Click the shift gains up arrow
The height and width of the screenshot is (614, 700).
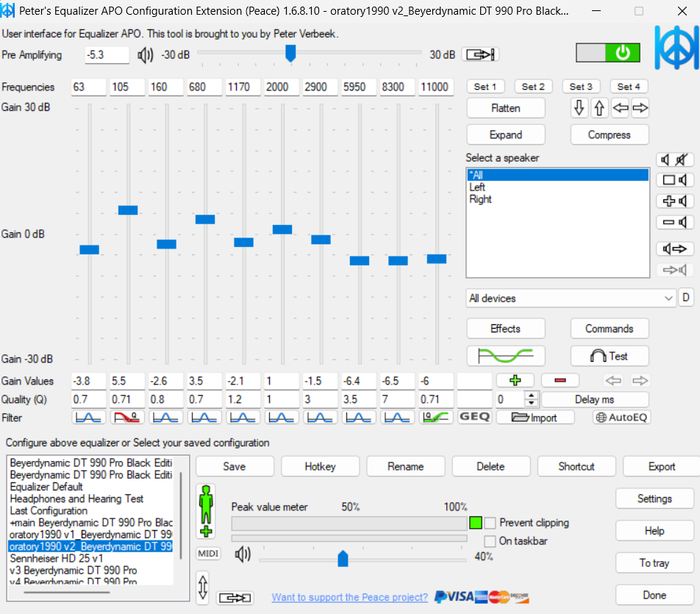coord(600,108)
